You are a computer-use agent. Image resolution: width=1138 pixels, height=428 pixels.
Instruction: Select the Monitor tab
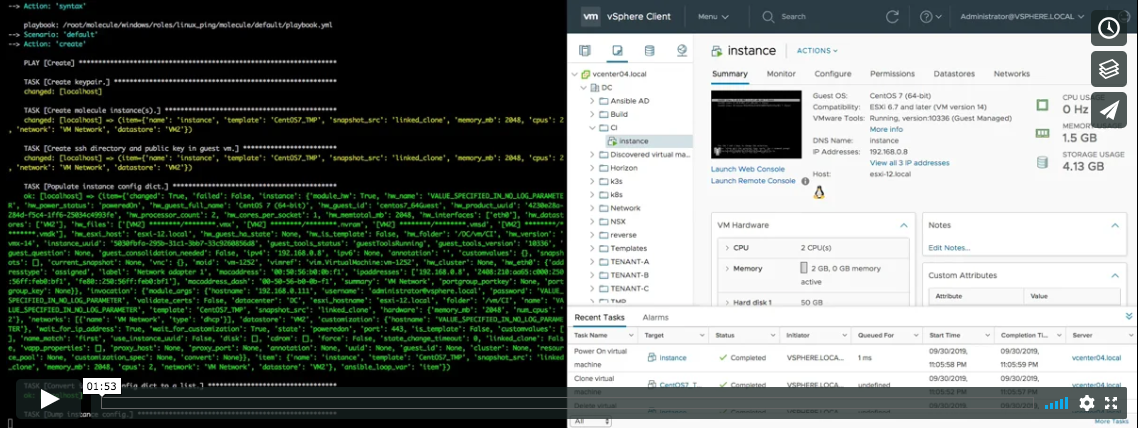click(x=781, y=74)
